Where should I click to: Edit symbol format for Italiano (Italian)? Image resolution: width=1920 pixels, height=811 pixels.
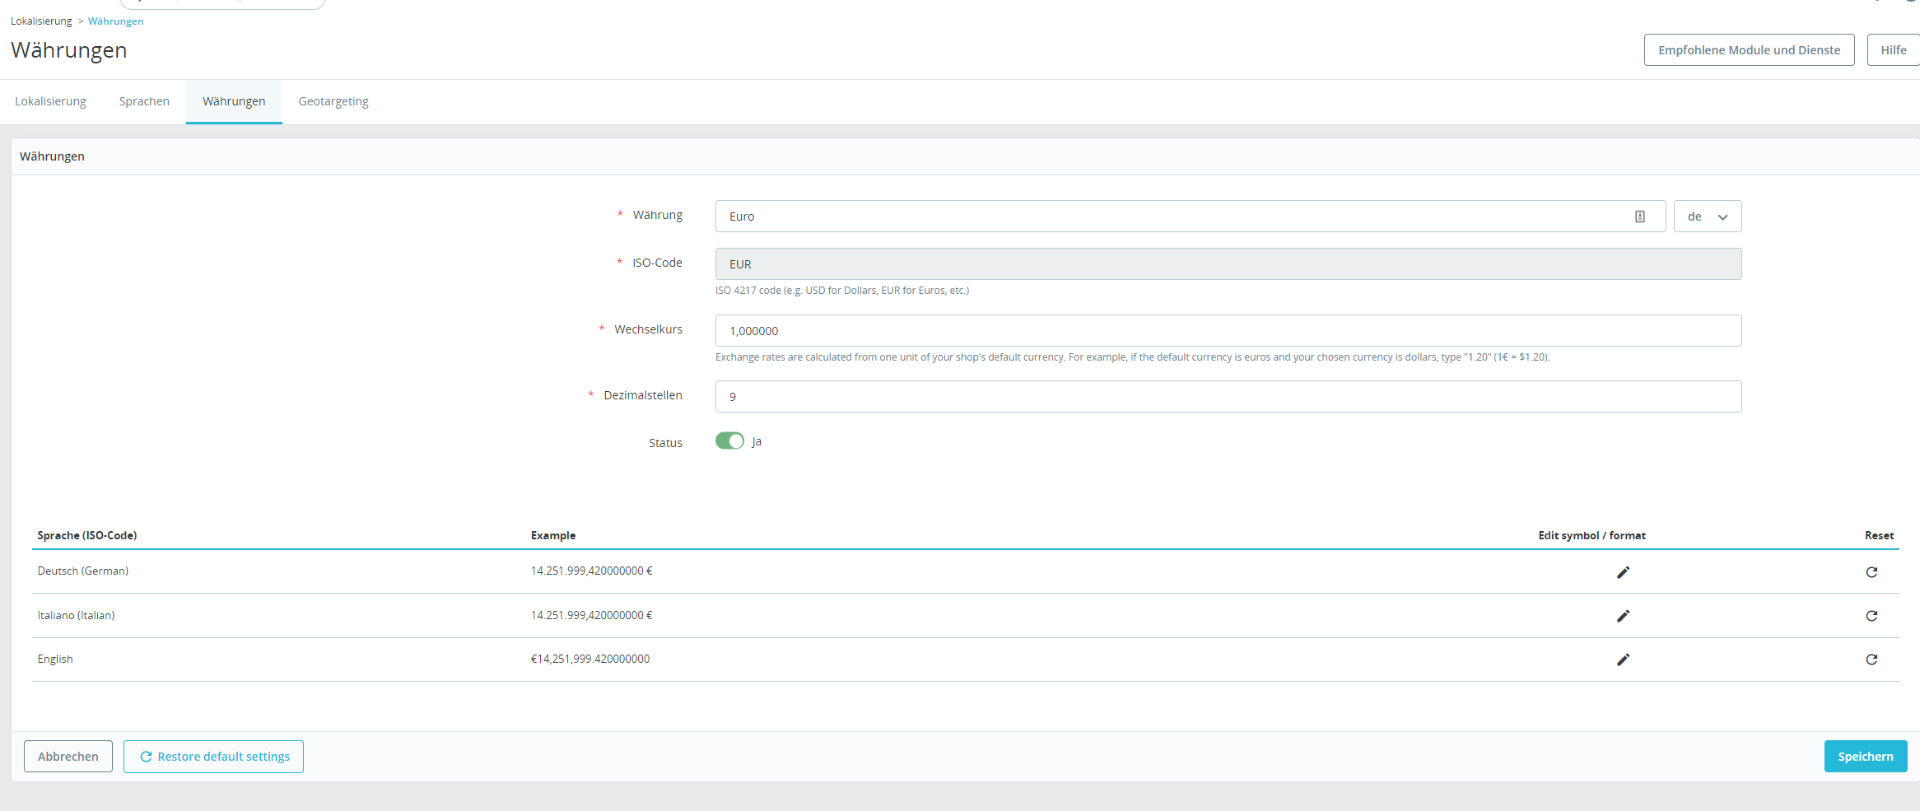click(x=1623, y=616)
